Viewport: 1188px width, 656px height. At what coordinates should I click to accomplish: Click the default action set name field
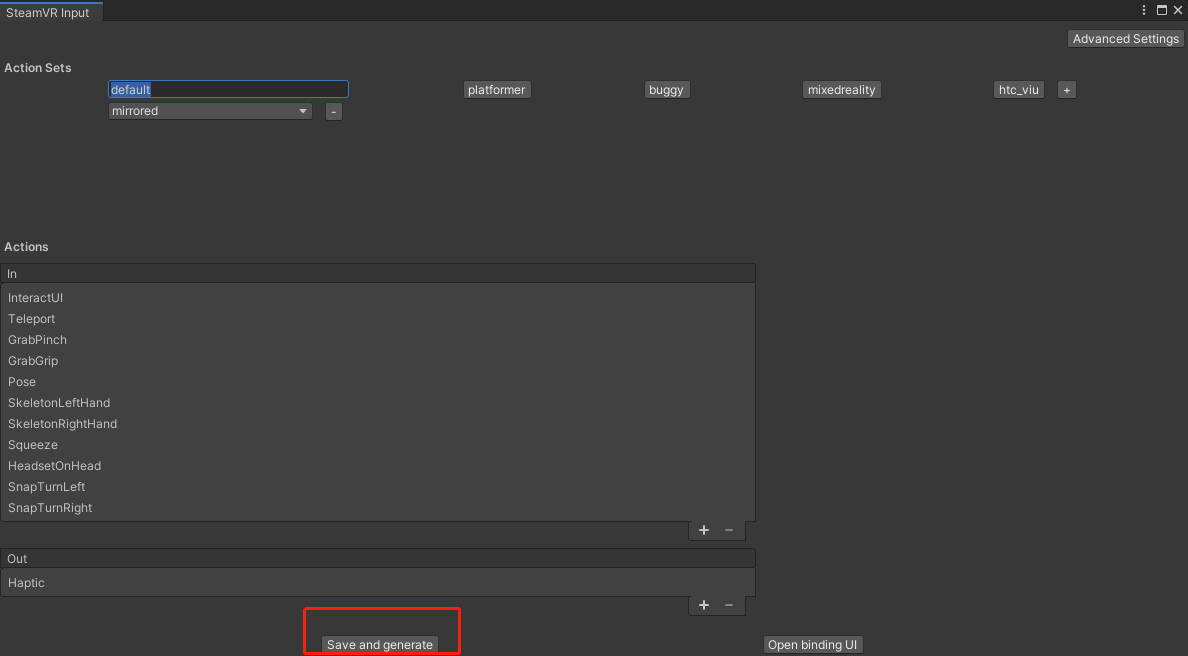pyautogui.click(x=228, y=89)
